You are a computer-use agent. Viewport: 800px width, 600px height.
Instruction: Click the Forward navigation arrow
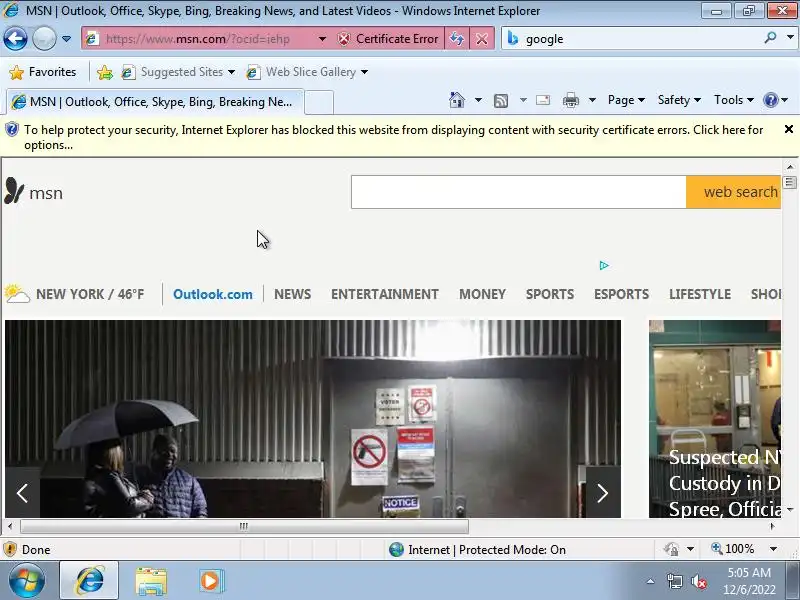click(44, 38)
